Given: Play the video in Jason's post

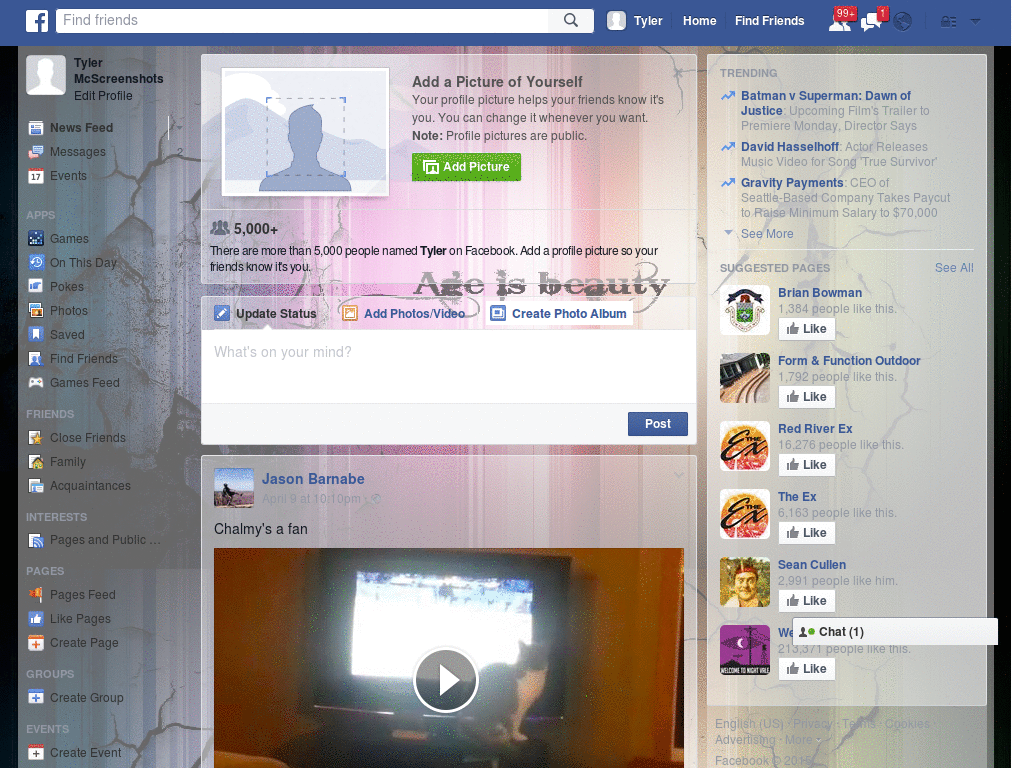Looking at the screenshot, I should 446,680.
